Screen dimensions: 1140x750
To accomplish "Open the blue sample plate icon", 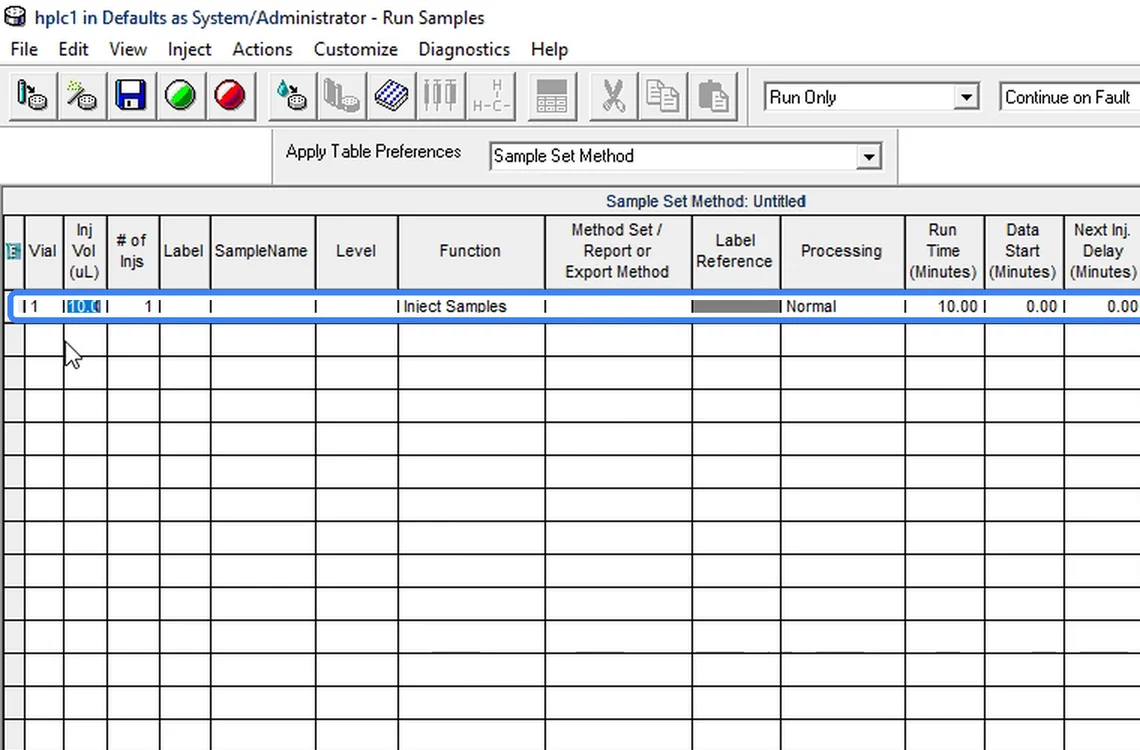I will (x=391, y=96).
